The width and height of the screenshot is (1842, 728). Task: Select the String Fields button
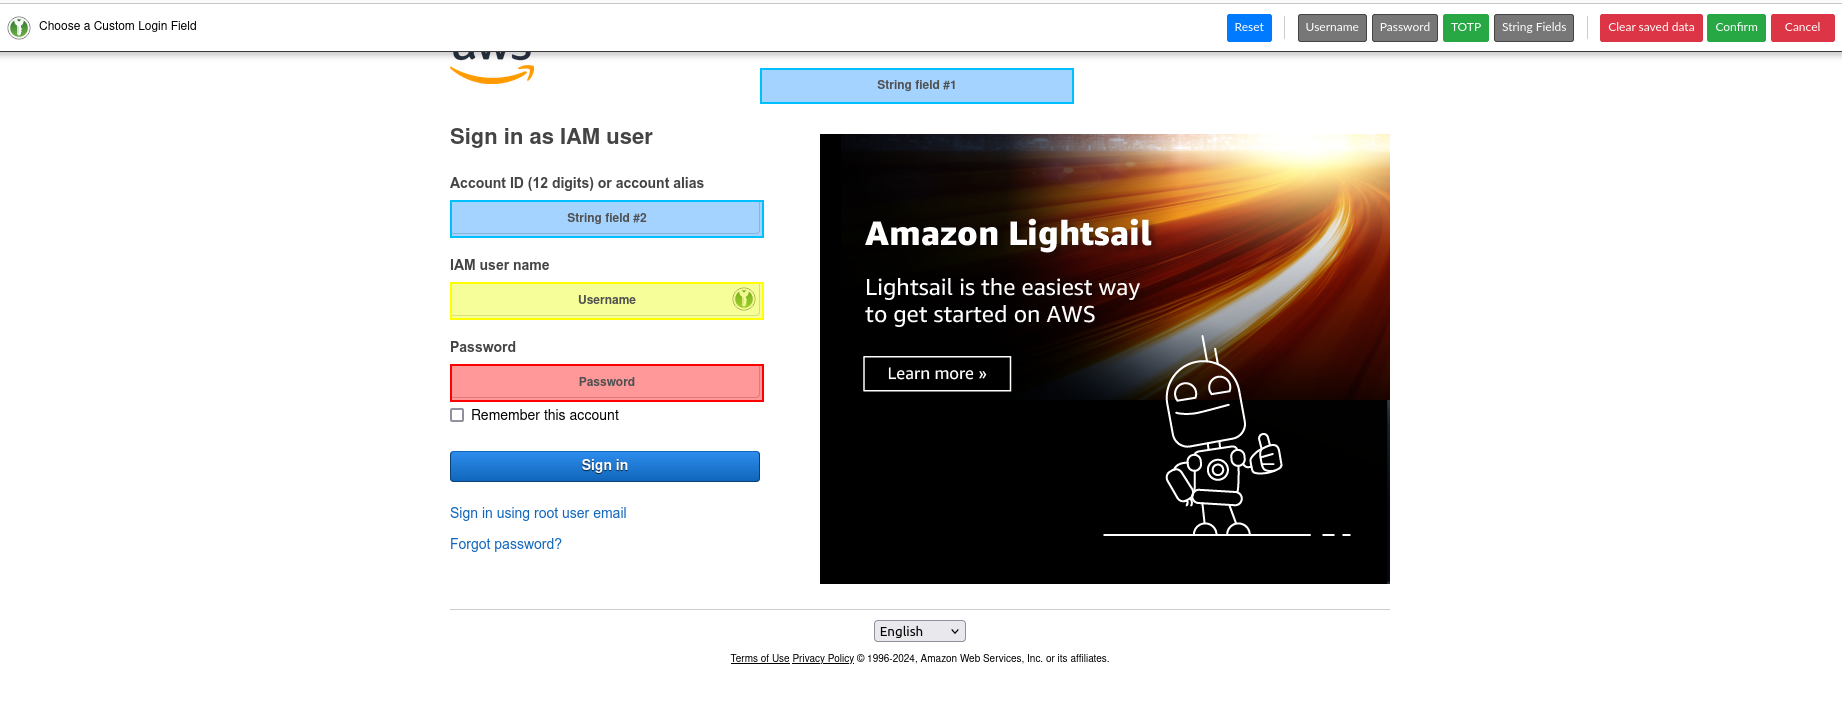1533,28
